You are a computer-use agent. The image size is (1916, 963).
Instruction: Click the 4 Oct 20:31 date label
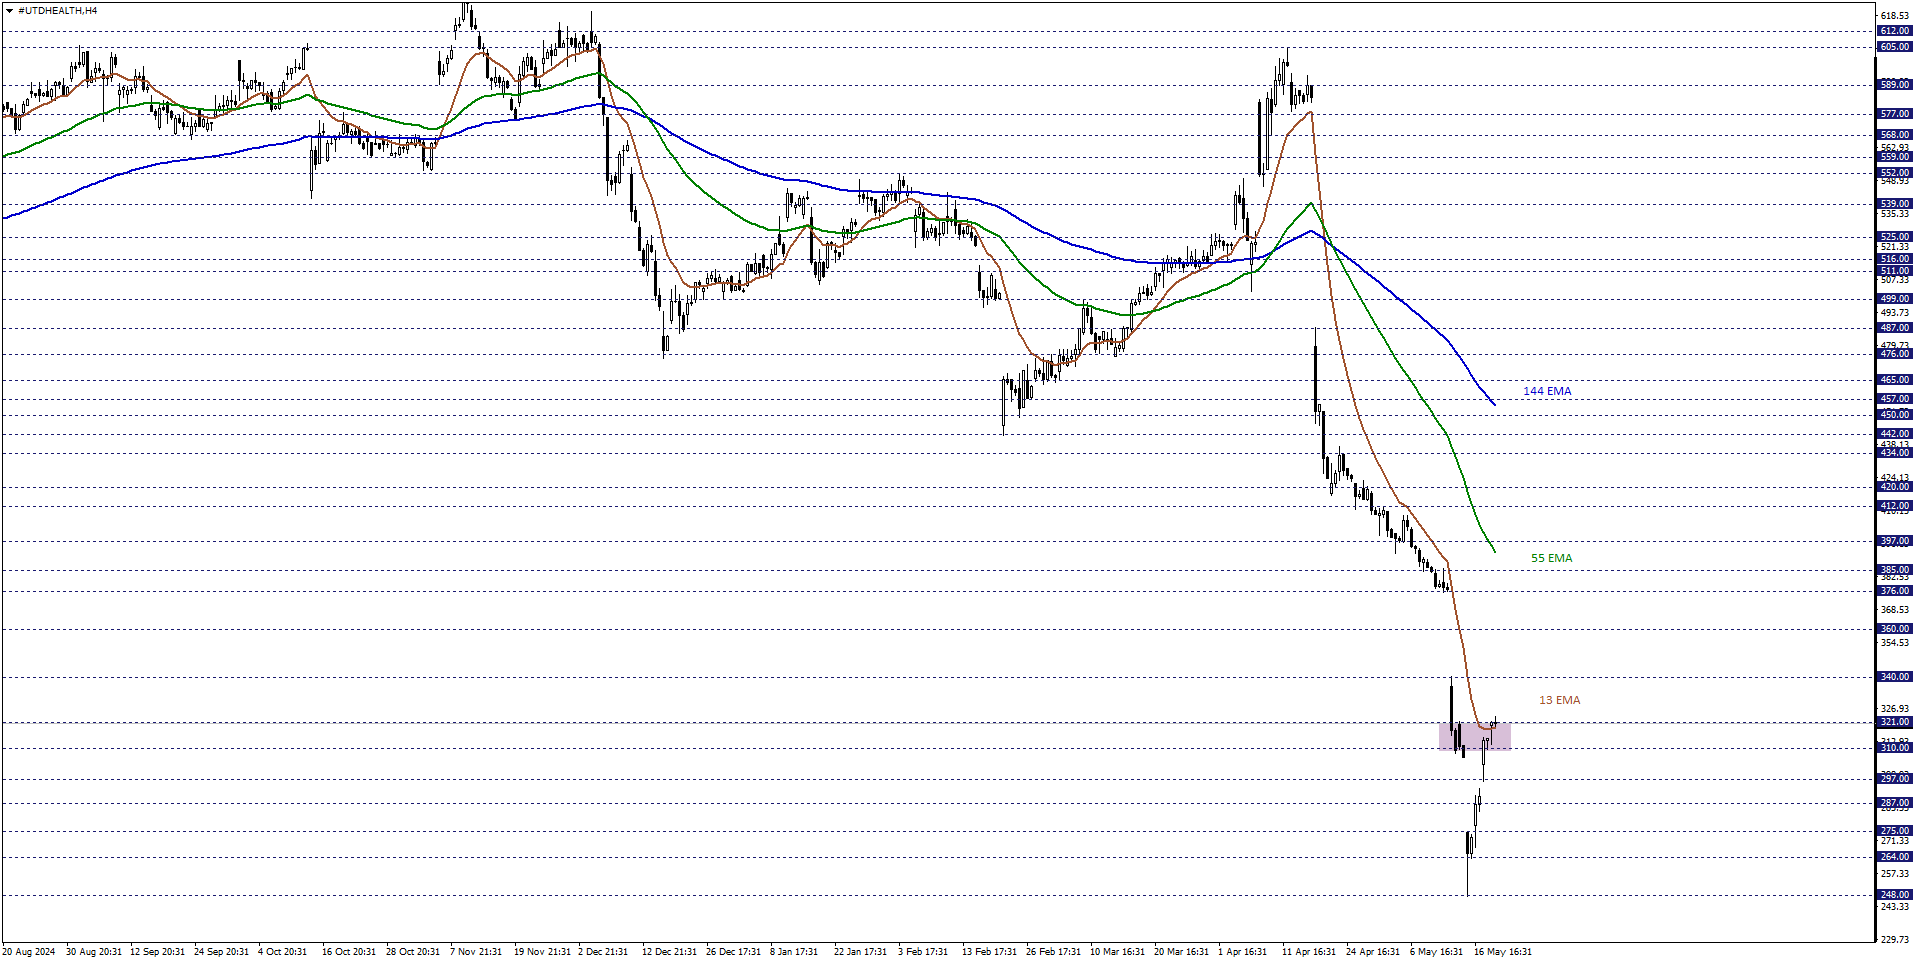coord(282,952)
